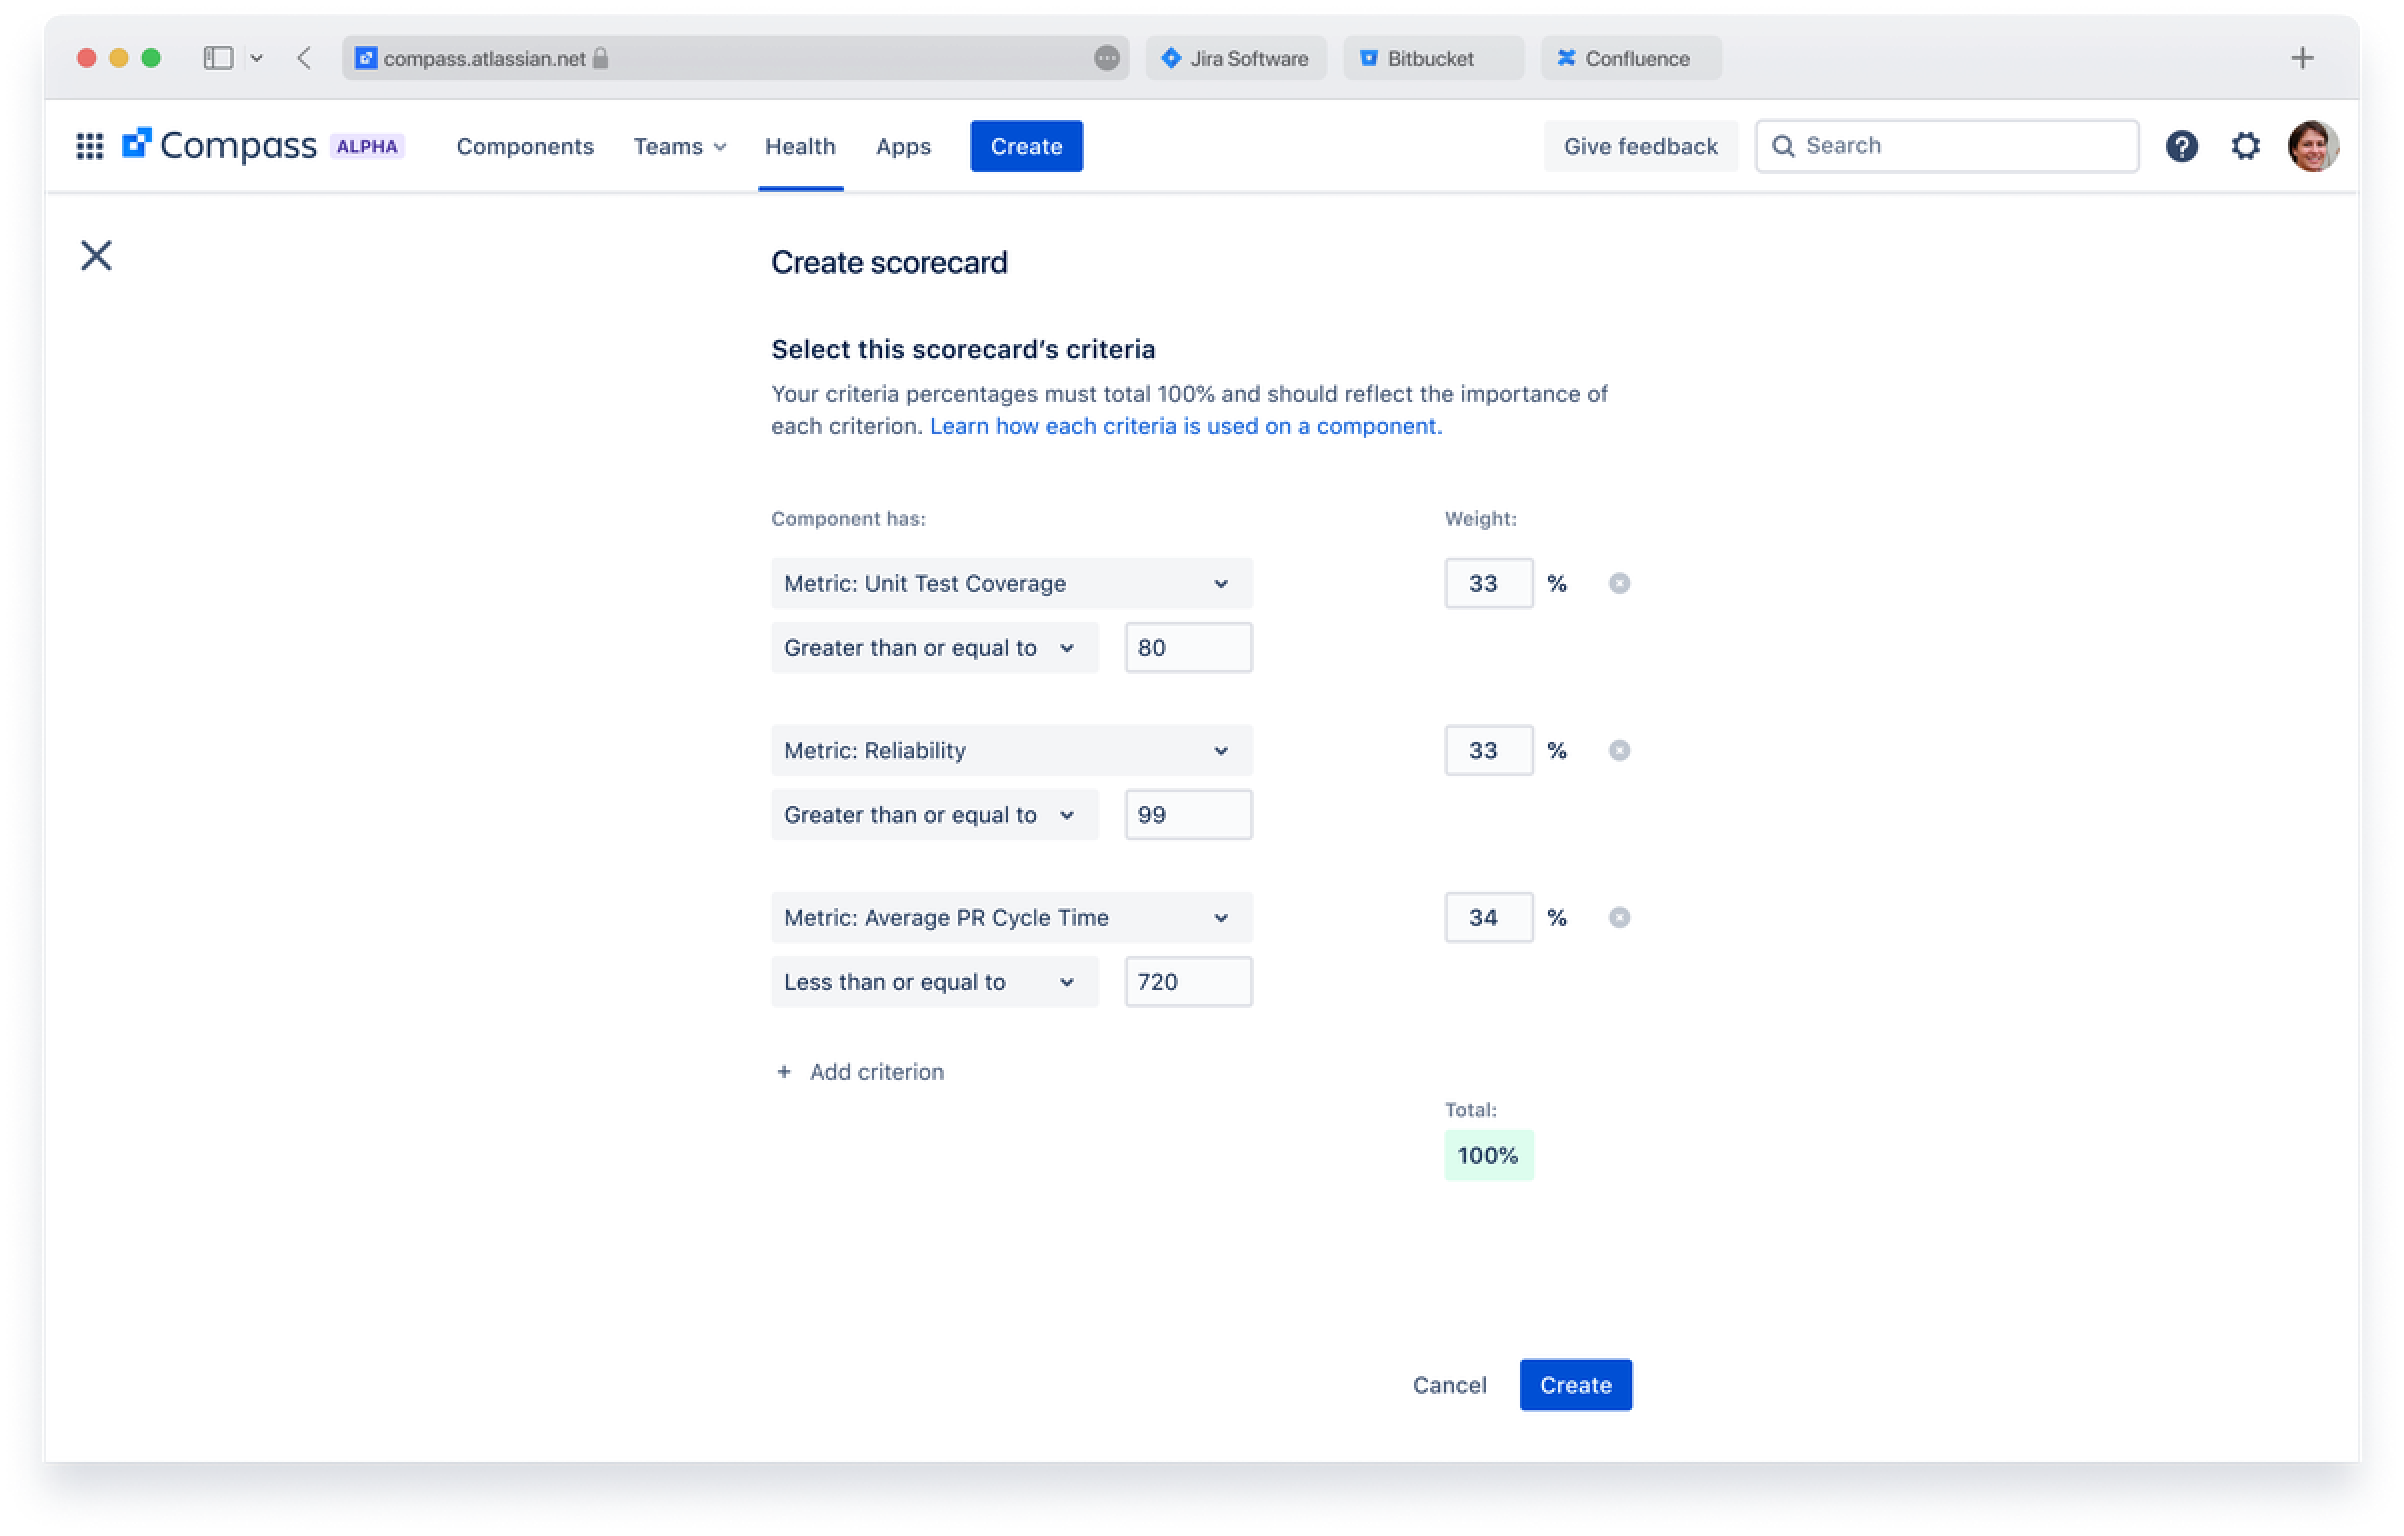
Task: Click the Cancel button
Action: 1451,1384
